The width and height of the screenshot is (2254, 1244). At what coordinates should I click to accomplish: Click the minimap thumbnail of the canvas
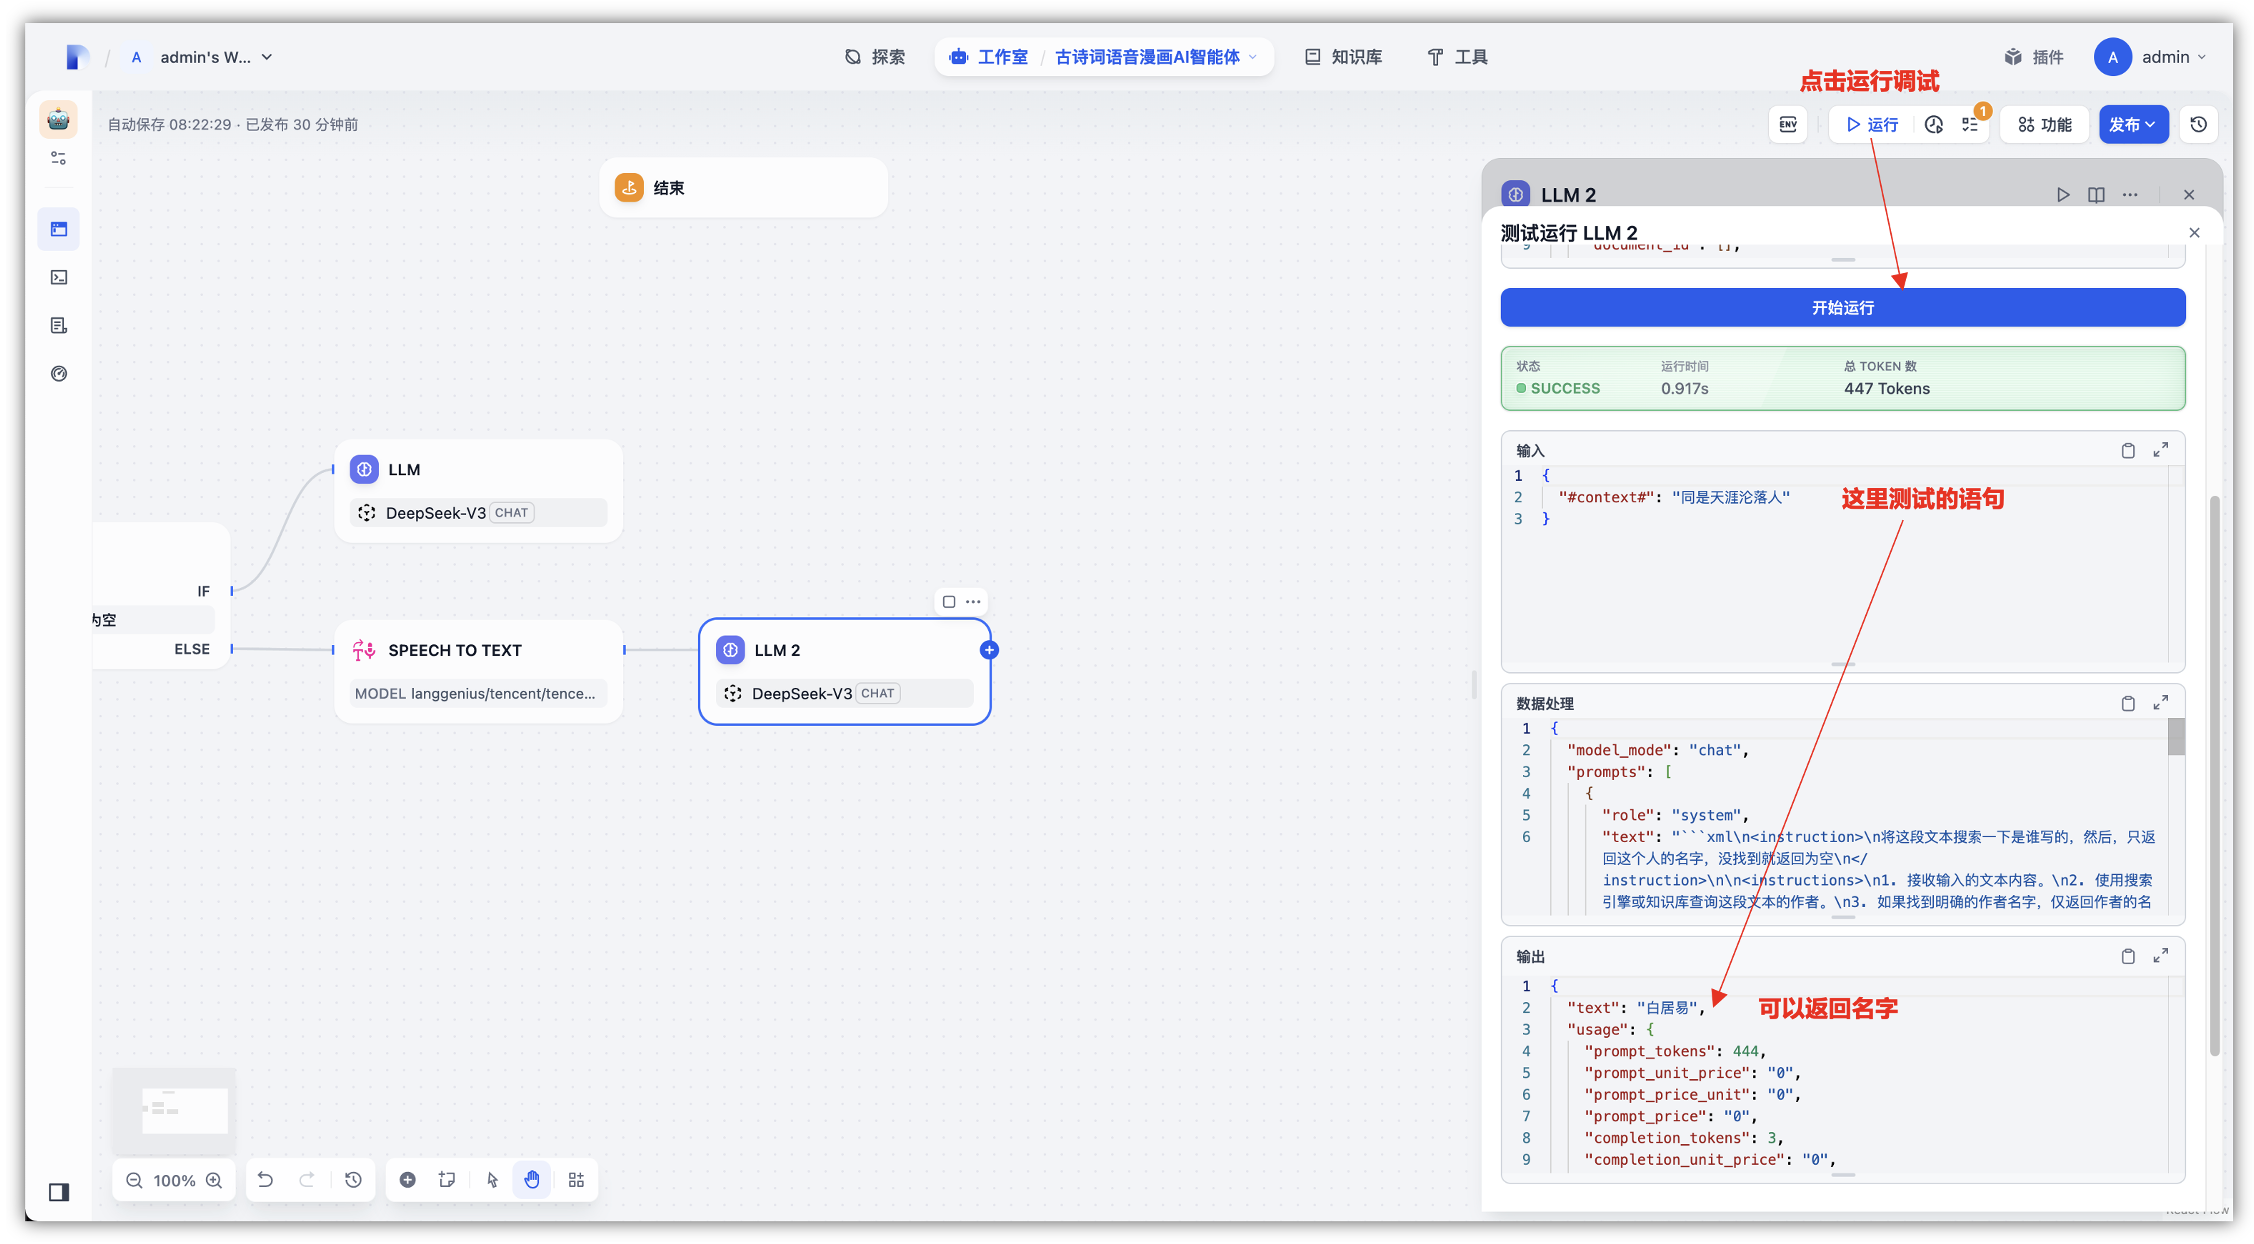click(175, 1110)
